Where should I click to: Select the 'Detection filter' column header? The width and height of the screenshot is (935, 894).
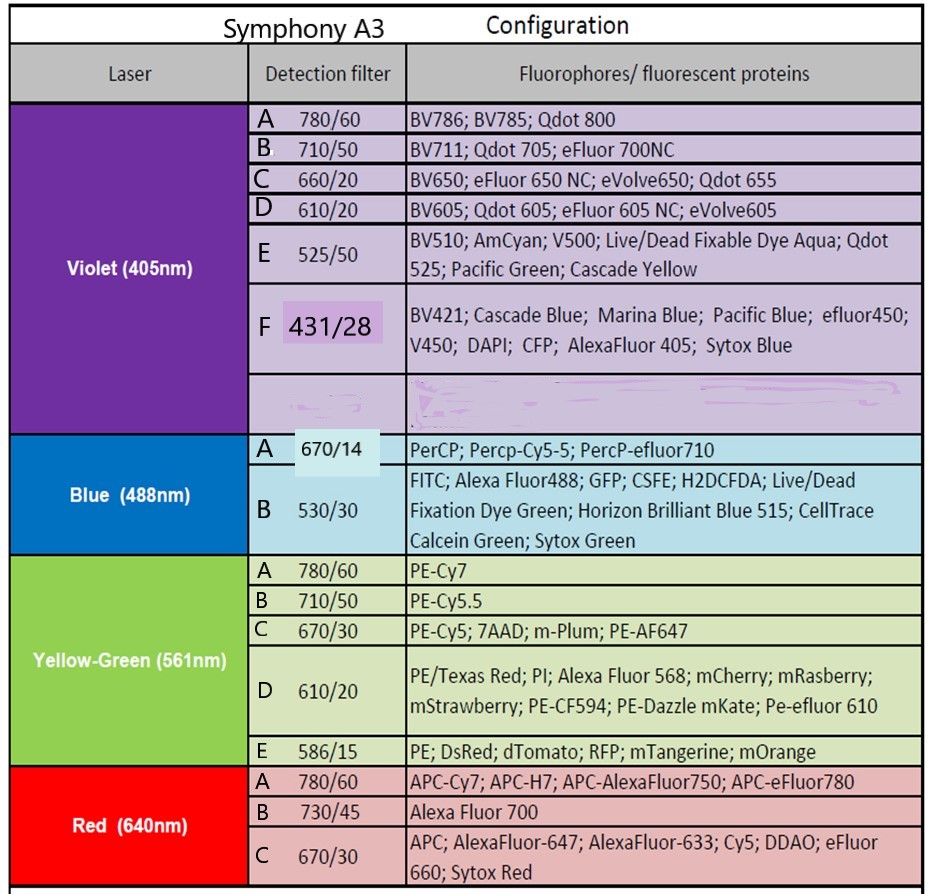click(x=327, y=73)
